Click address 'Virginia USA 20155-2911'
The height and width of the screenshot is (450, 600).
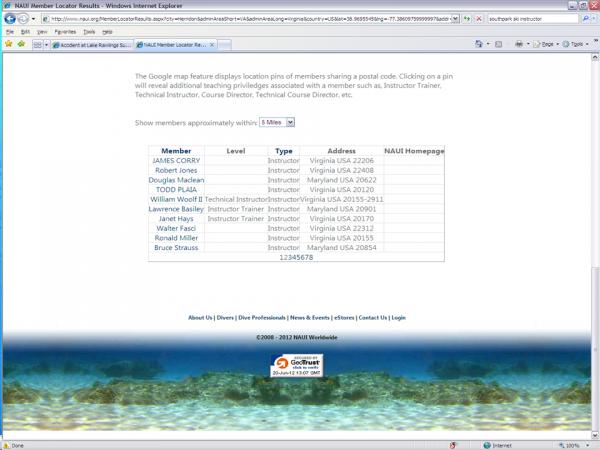342,199
